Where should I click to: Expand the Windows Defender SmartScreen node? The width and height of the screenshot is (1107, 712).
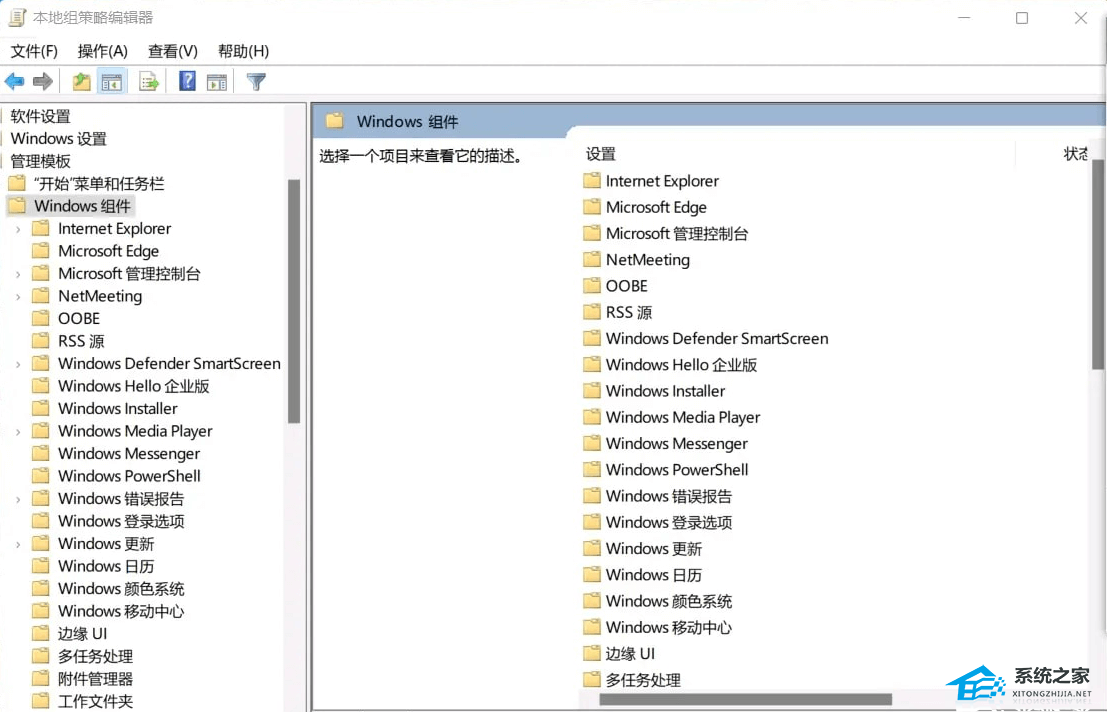[19, 363]
